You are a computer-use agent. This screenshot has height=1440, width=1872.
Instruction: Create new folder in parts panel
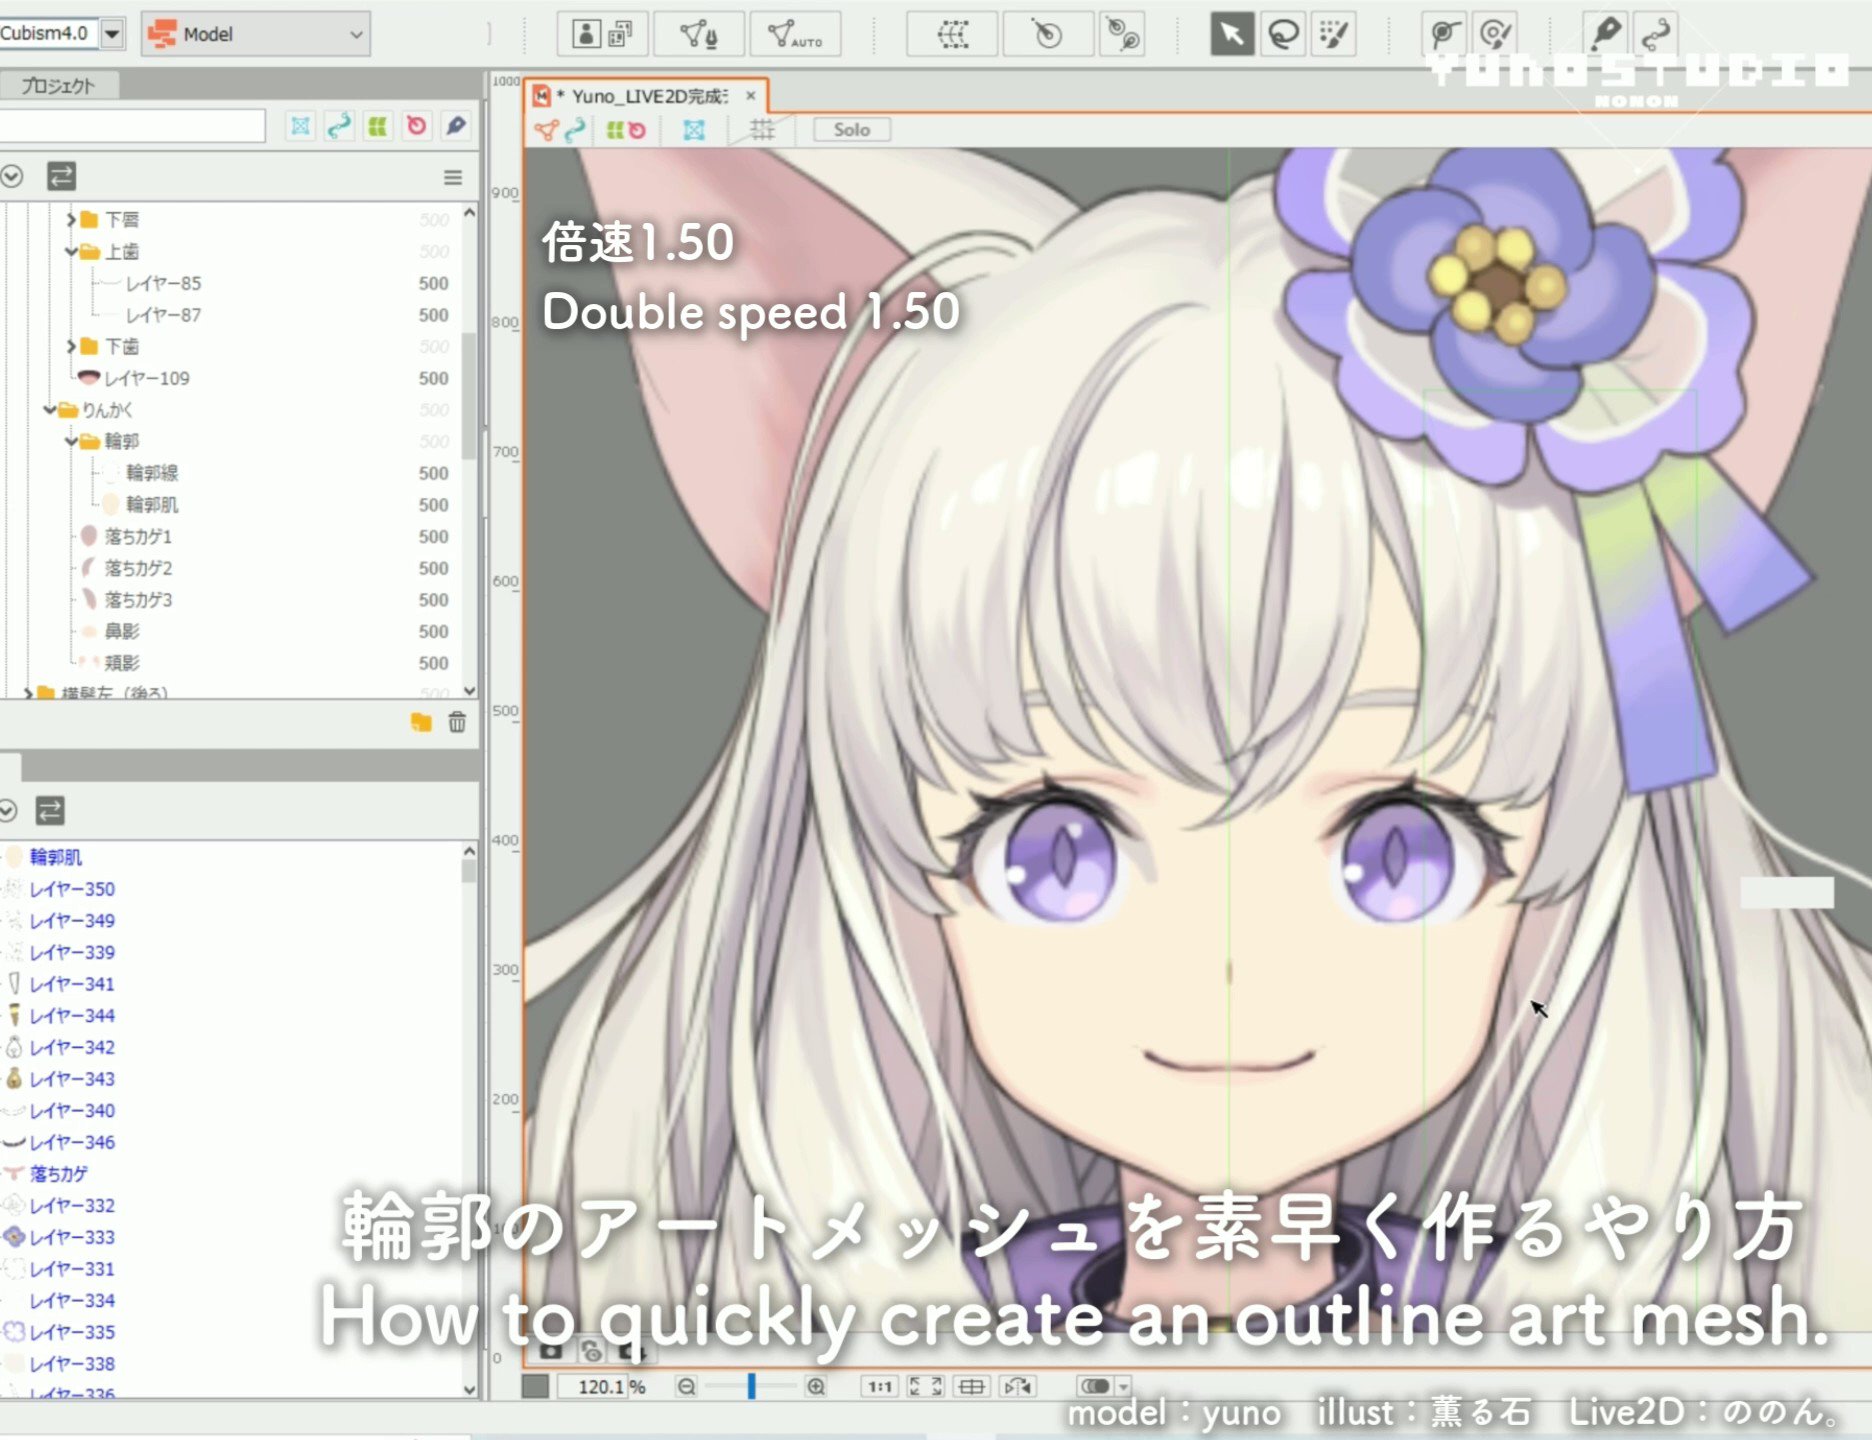click(421, 722)
